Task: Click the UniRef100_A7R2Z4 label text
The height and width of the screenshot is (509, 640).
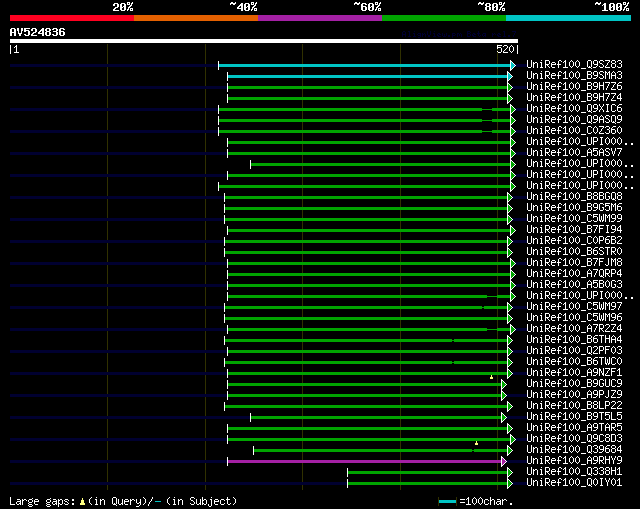Action: (574, 329)
